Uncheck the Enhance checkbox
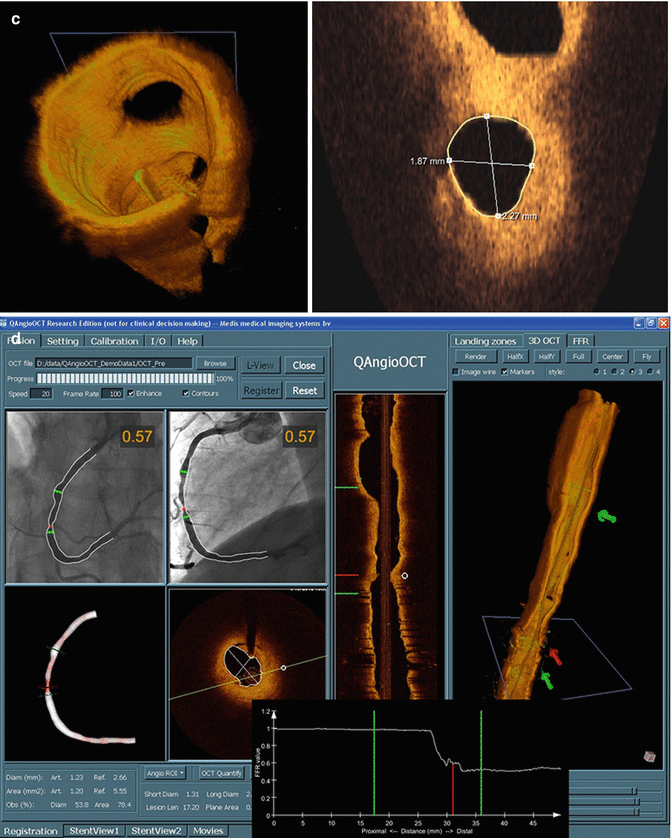The width and height of the screenshot is (672, 838). (x=132, y=394)
